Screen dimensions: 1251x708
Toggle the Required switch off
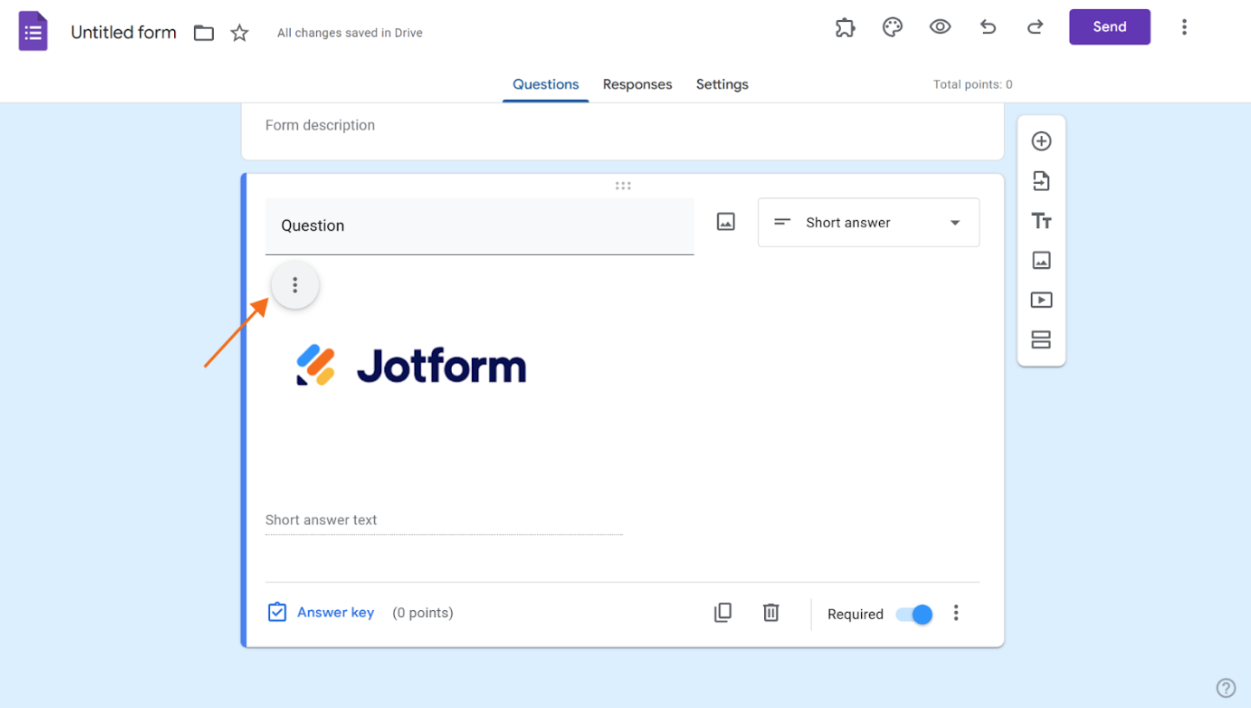(x=914, y=614)
